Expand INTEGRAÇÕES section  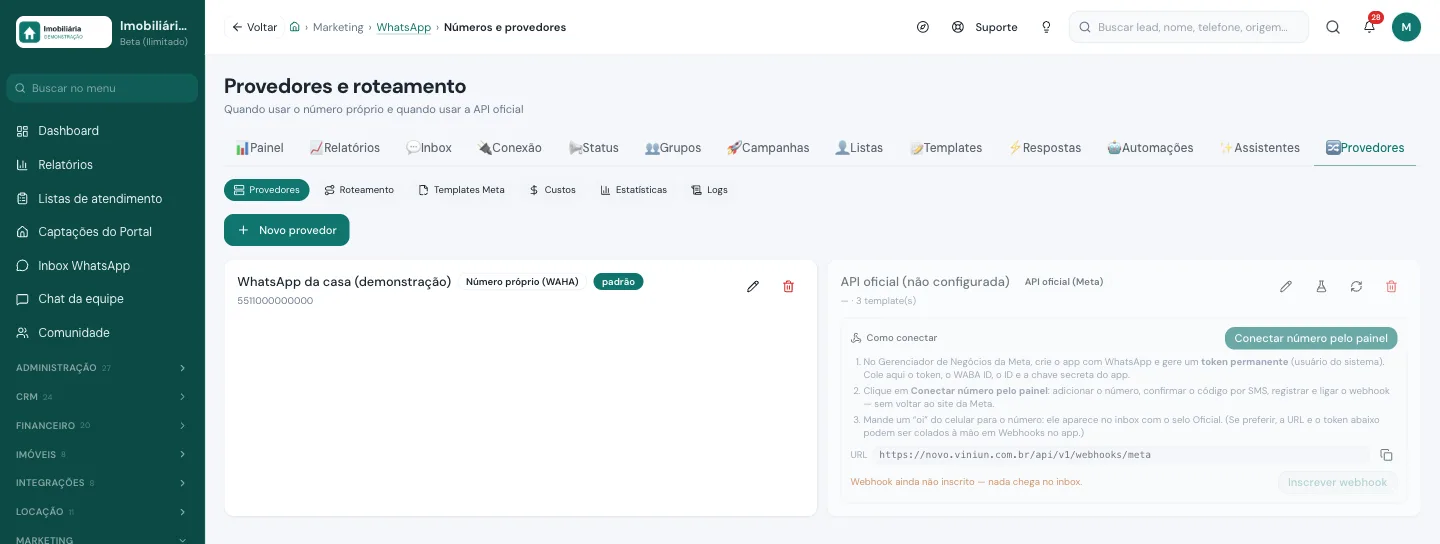[x=102, y=483]
